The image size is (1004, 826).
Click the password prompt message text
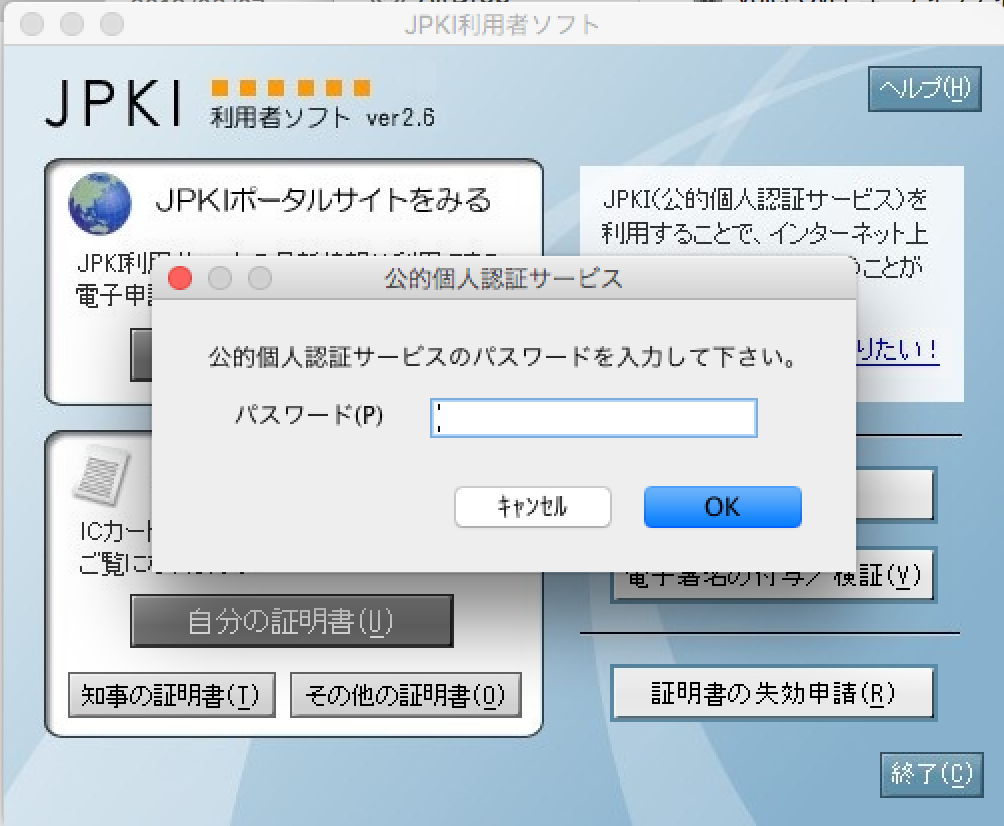tap(502, 357)
